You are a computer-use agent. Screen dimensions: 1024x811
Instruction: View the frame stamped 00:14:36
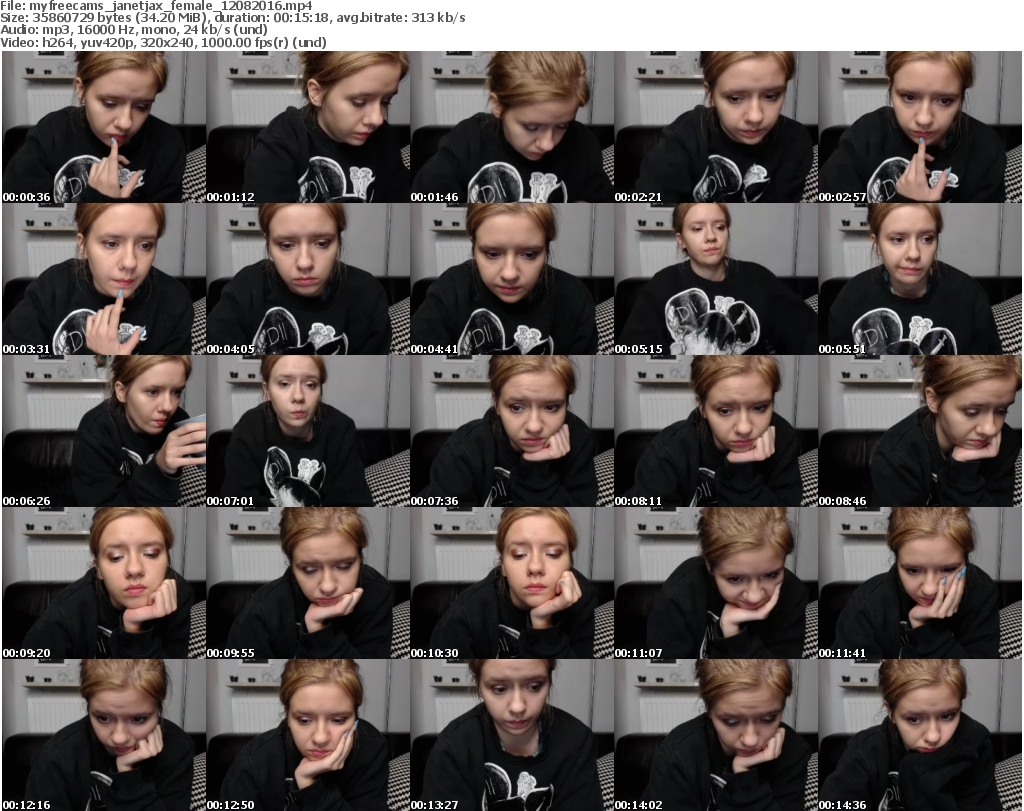click(920, 735)
